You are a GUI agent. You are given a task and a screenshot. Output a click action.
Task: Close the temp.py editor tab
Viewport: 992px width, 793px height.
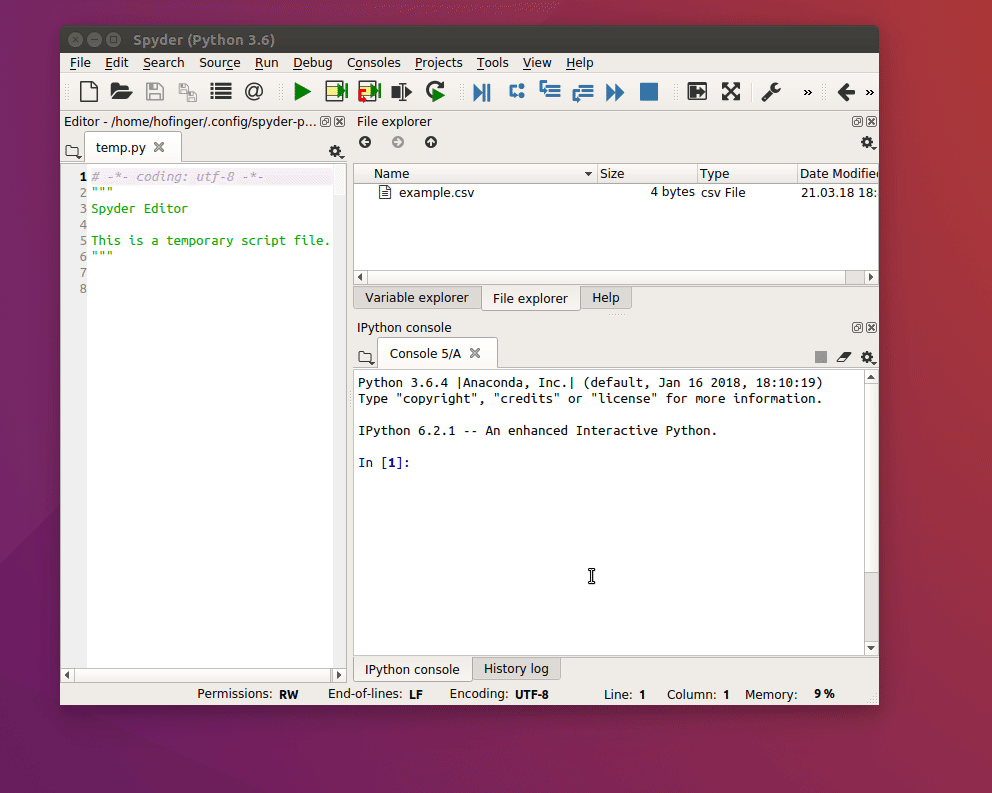click(x=159, y=147)
